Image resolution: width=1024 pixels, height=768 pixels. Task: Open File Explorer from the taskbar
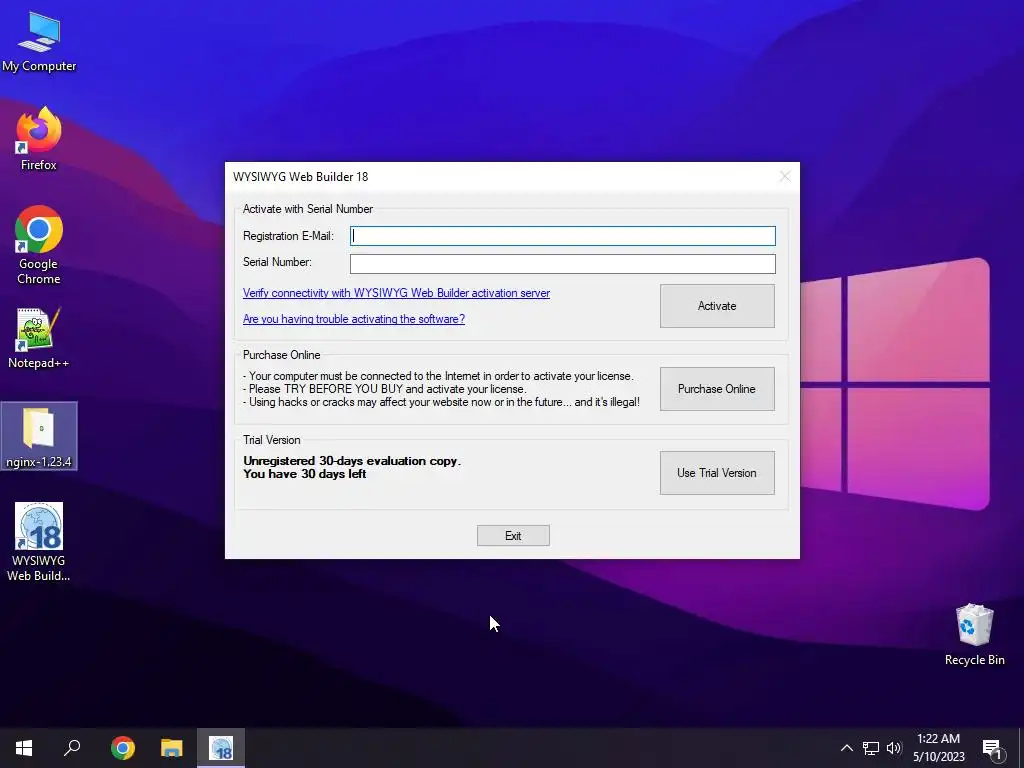(172, 748)
